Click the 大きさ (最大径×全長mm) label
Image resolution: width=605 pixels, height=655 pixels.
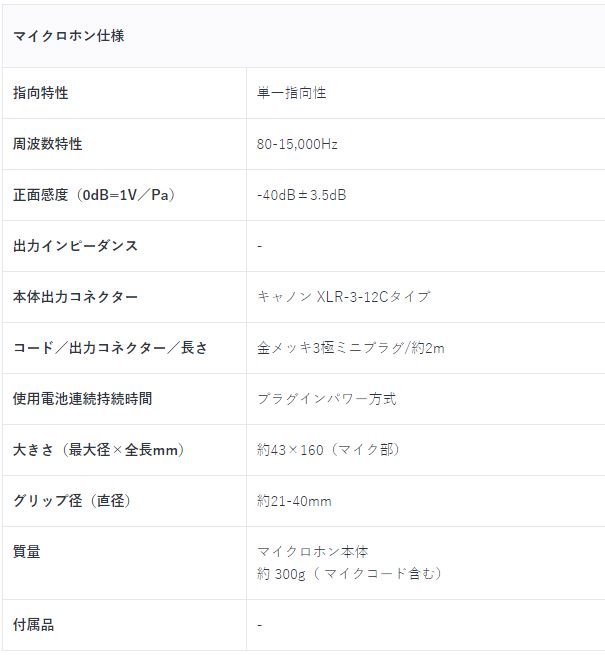pos(99,449)
